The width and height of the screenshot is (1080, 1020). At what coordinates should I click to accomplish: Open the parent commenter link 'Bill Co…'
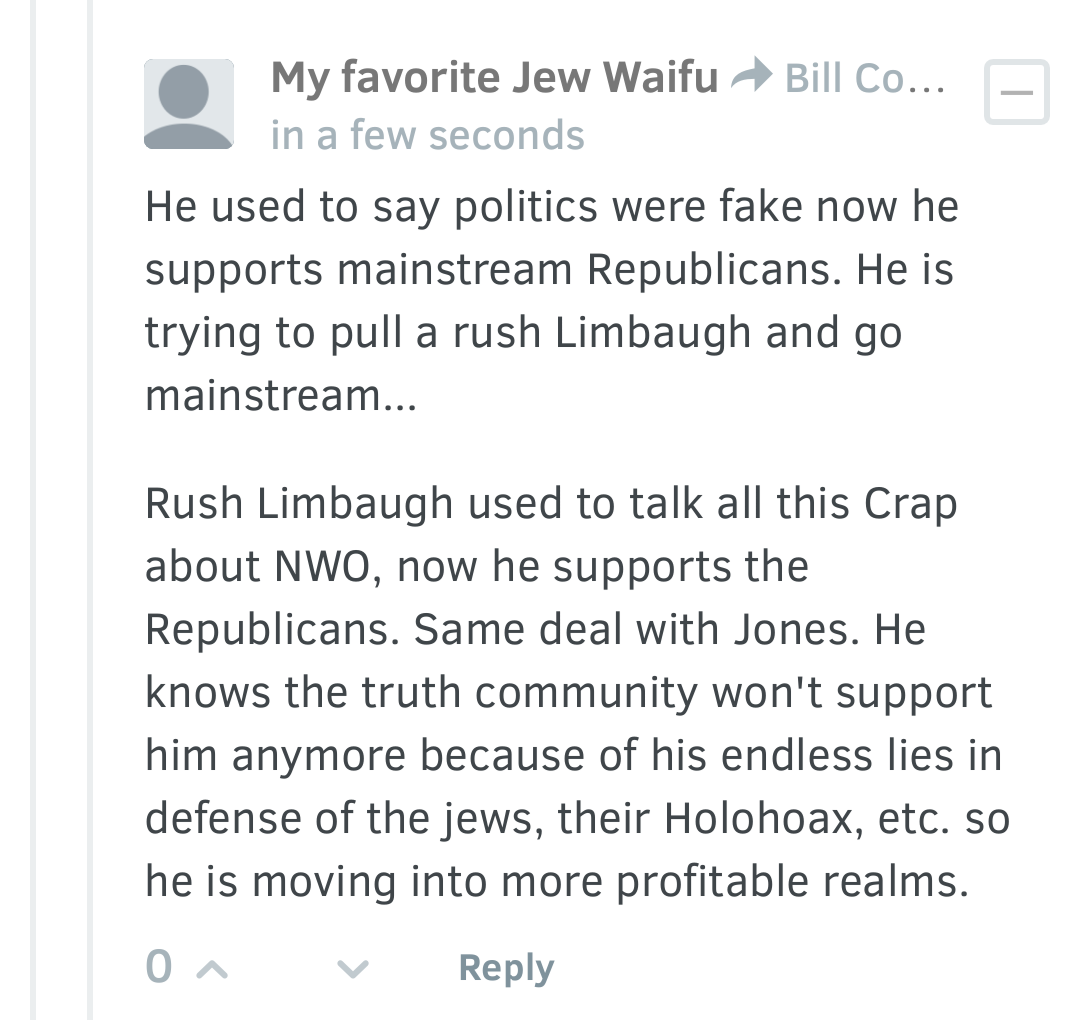pyautogui.click(x=865, y=78)
